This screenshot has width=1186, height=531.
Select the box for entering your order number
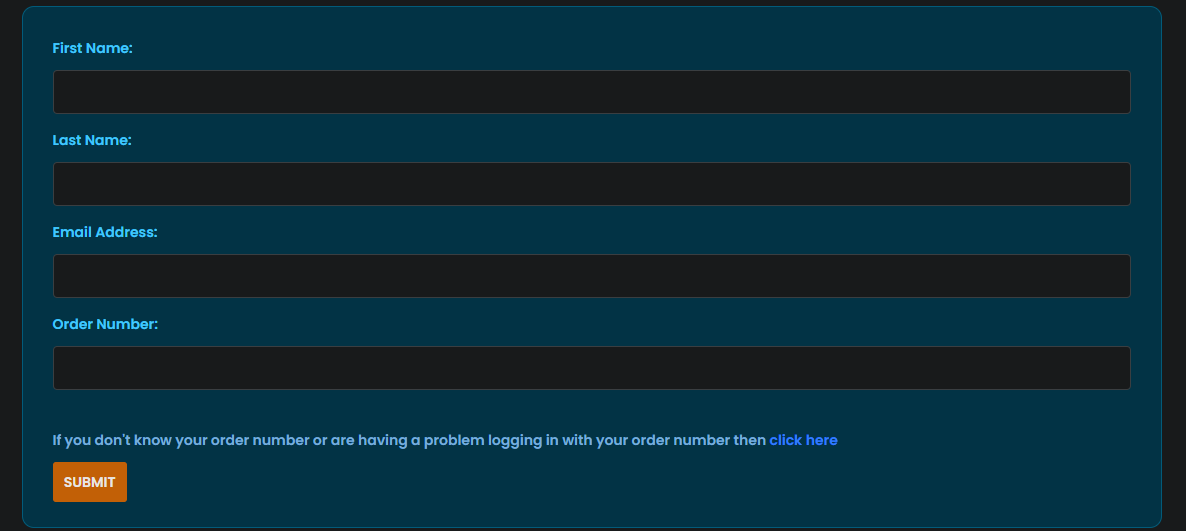(591, 368)
